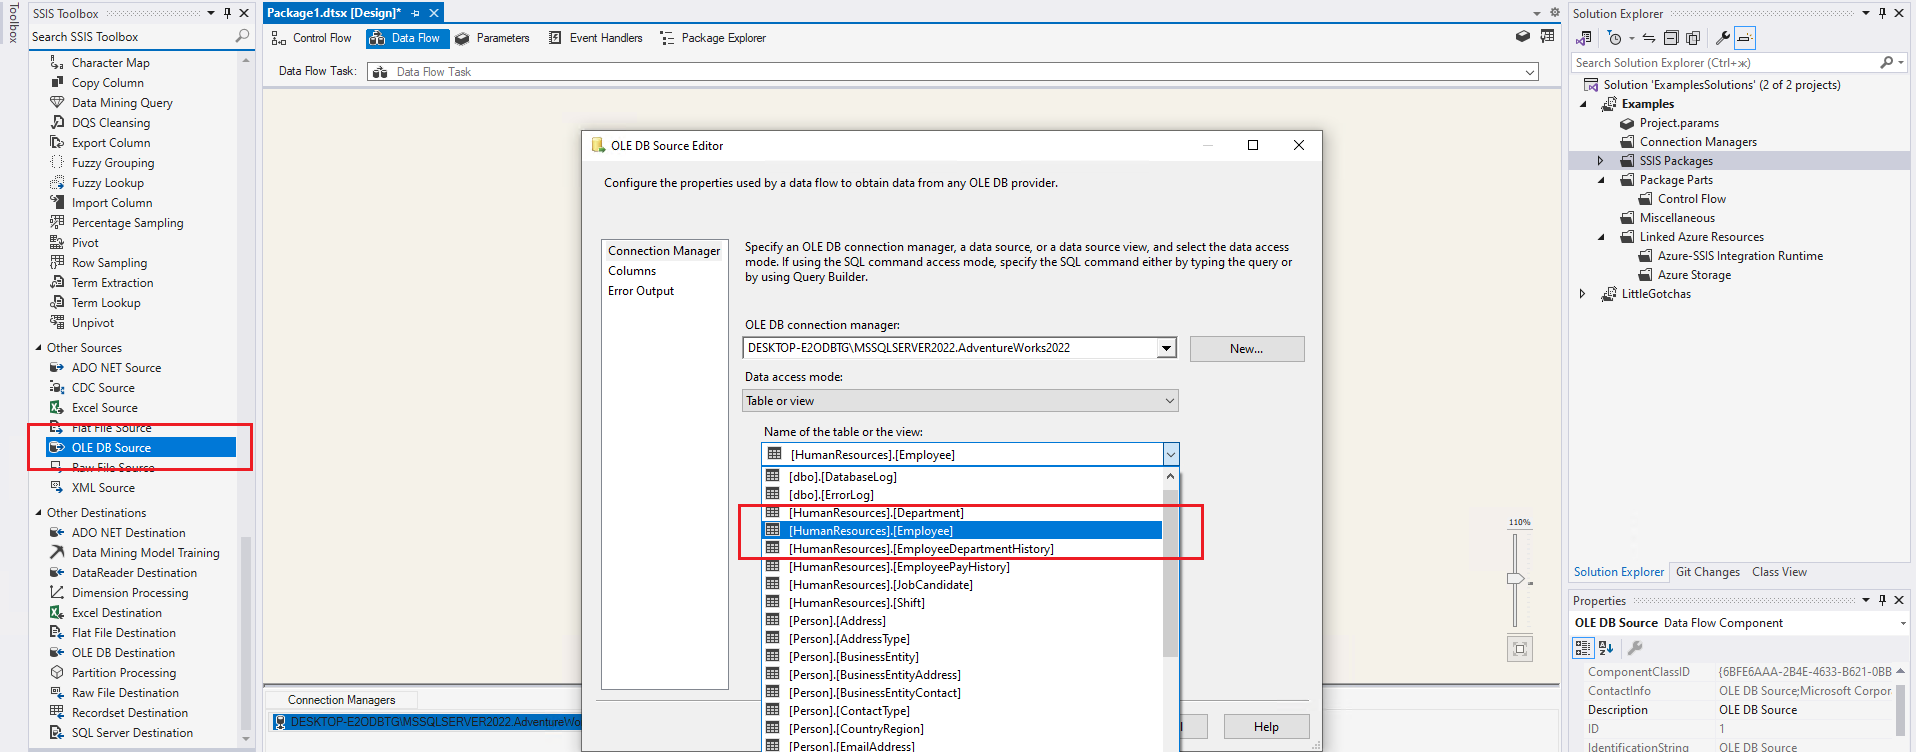Click the Solution Explorer Properties wrench icon

(1722, 38)
